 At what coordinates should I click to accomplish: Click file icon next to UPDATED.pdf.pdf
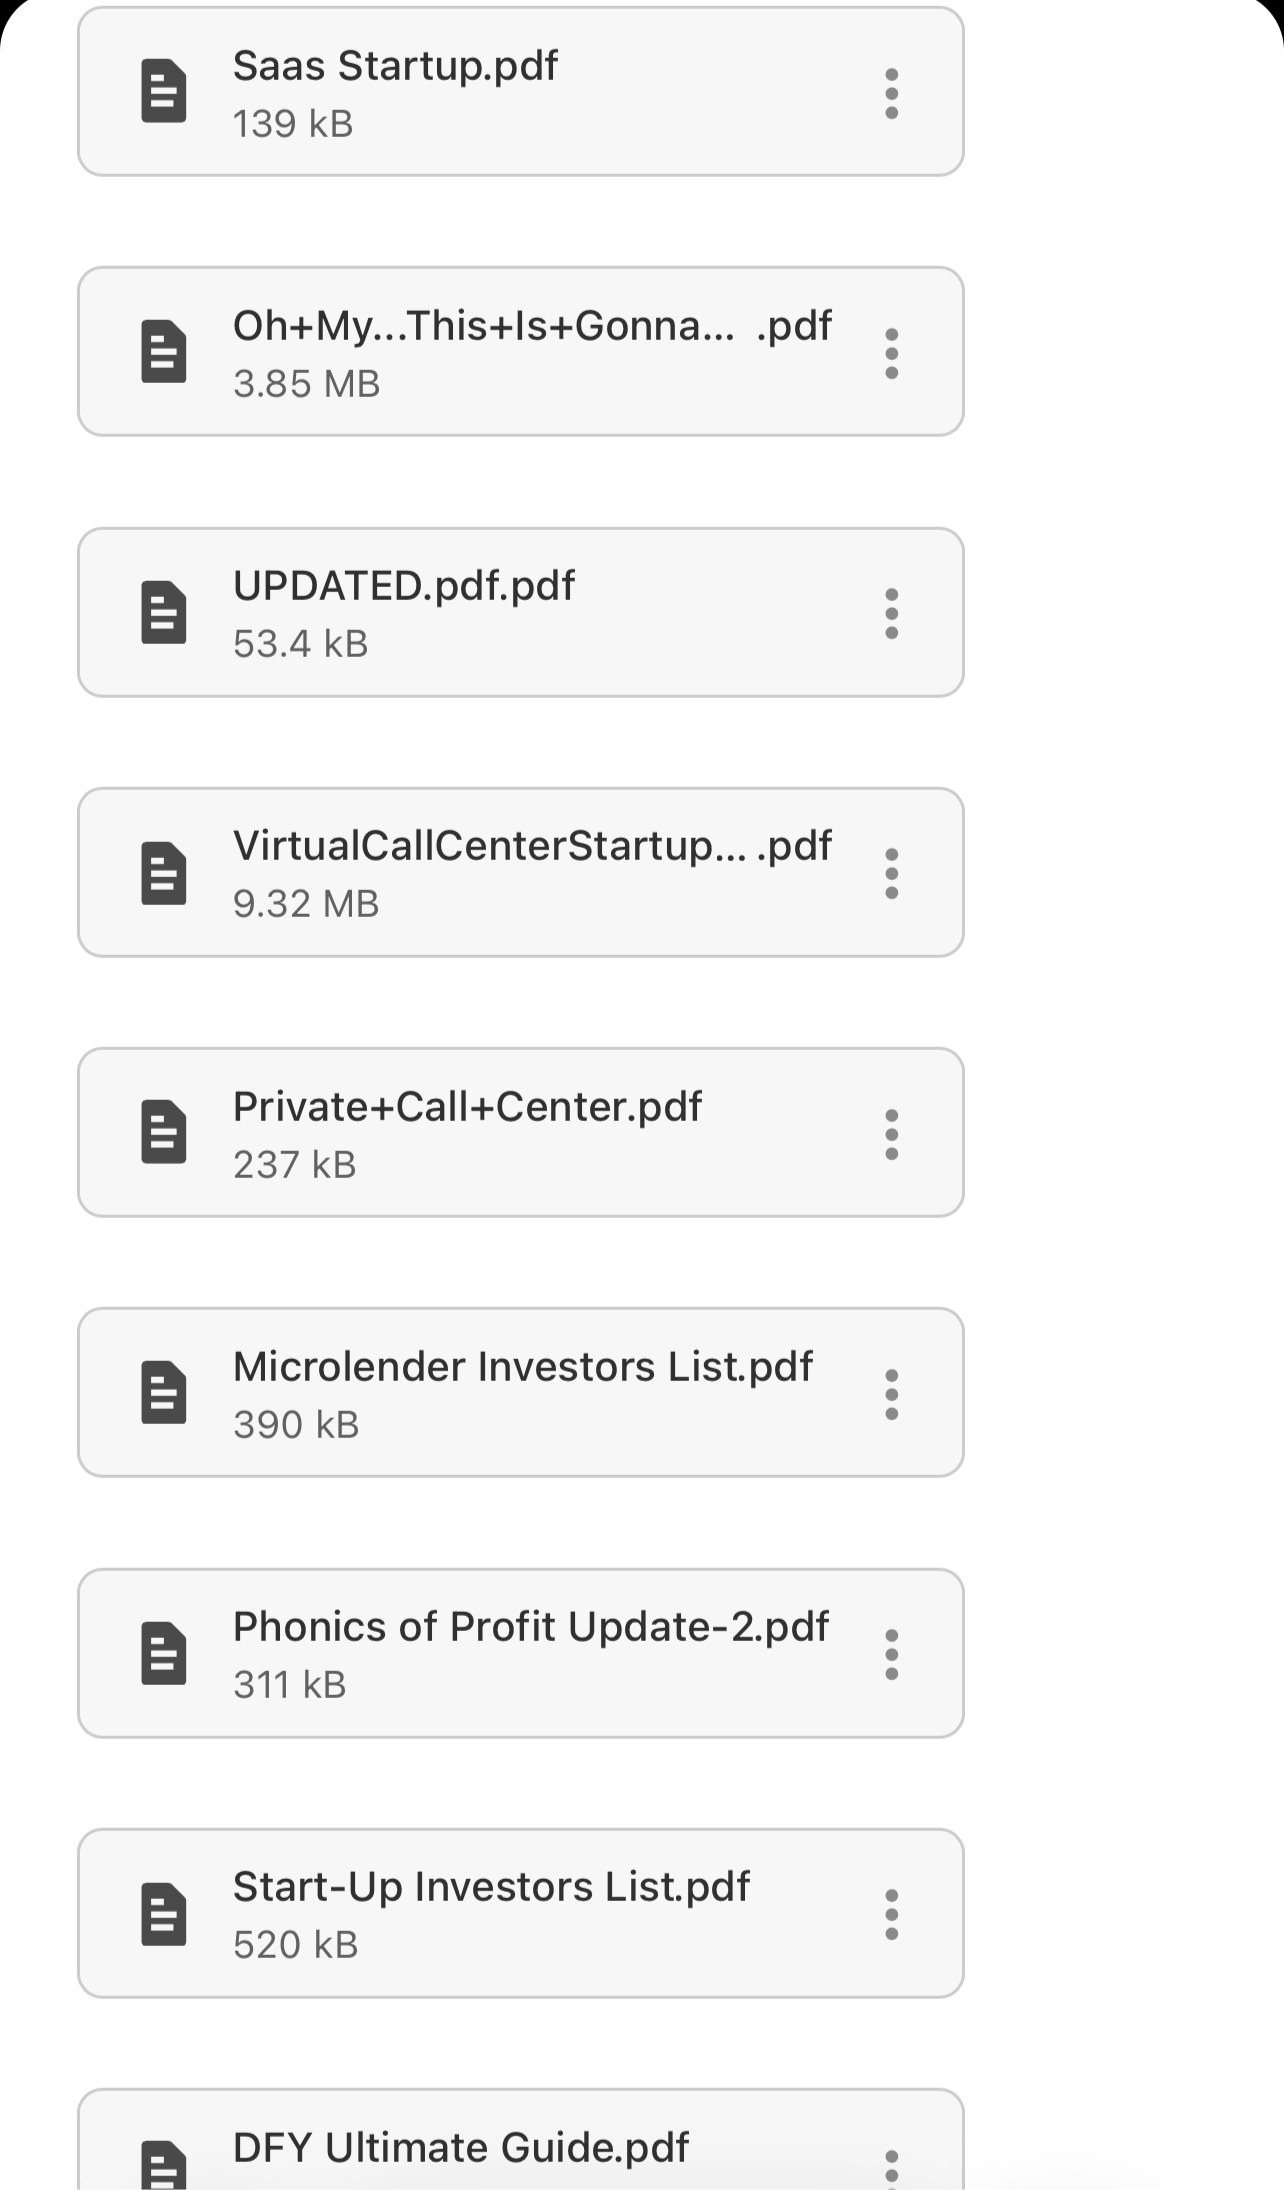pyautogui.click(x=164, y=612)
